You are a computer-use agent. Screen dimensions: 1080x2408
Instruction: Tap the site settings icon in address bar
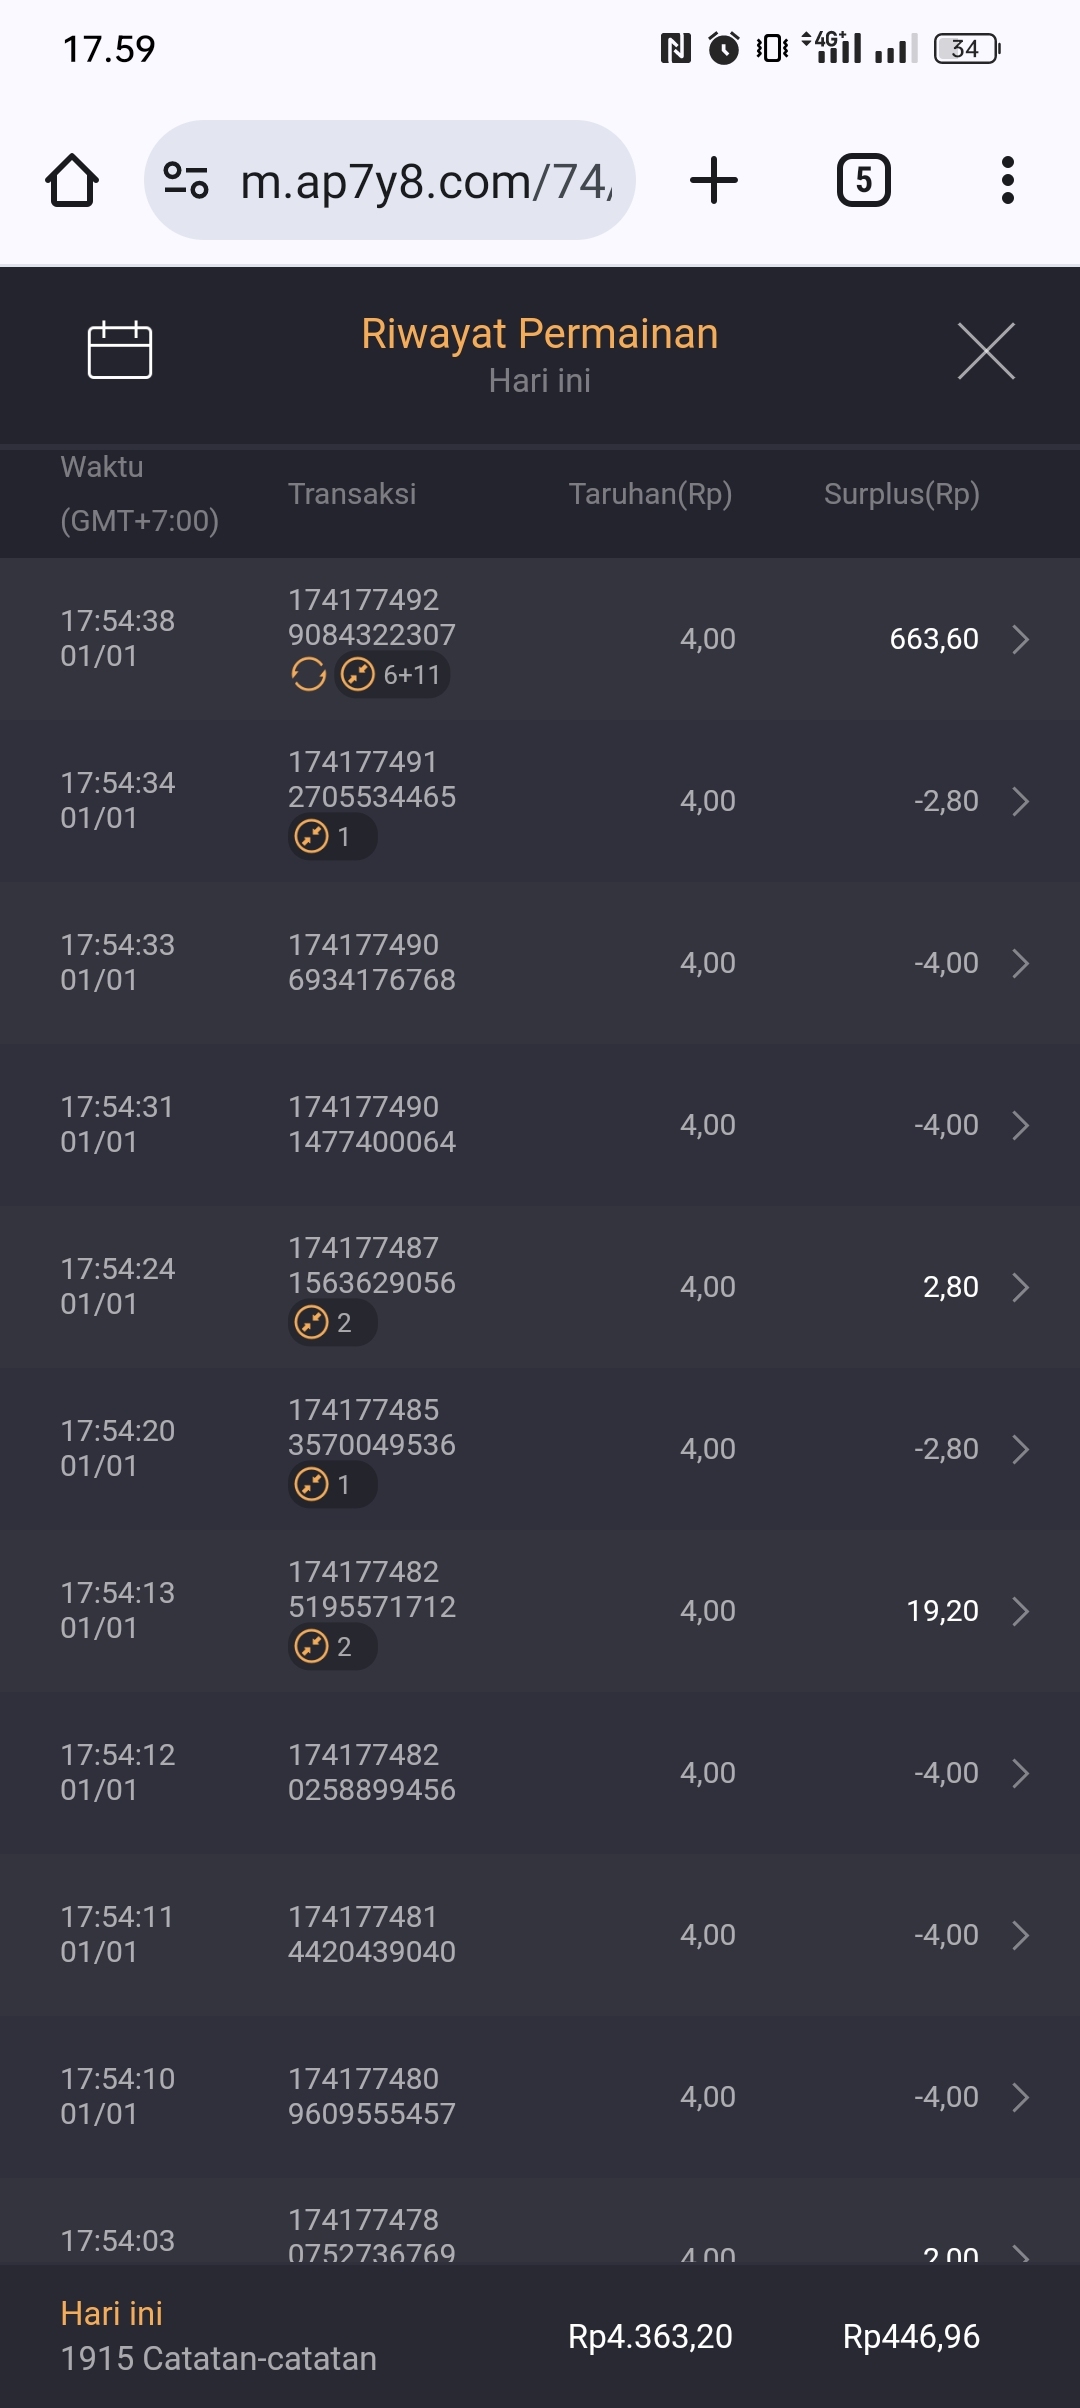pyautogui.click(x=186, y=181)
